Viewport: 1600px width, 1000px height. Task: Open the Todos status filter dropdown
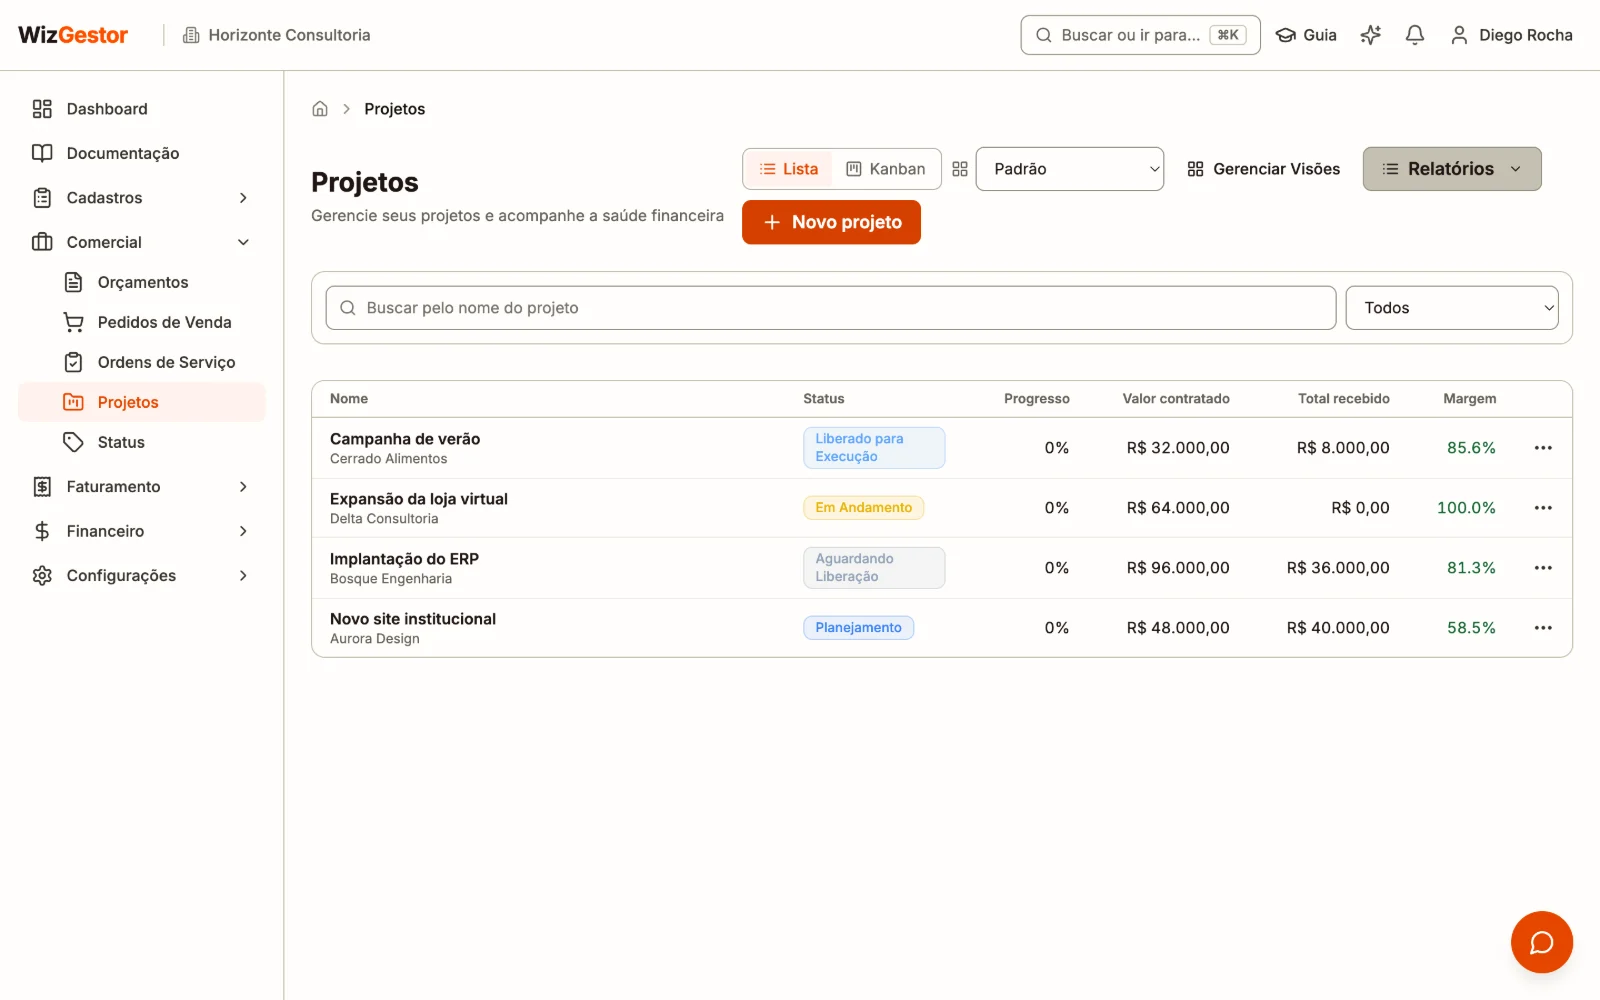[1452, 308]
